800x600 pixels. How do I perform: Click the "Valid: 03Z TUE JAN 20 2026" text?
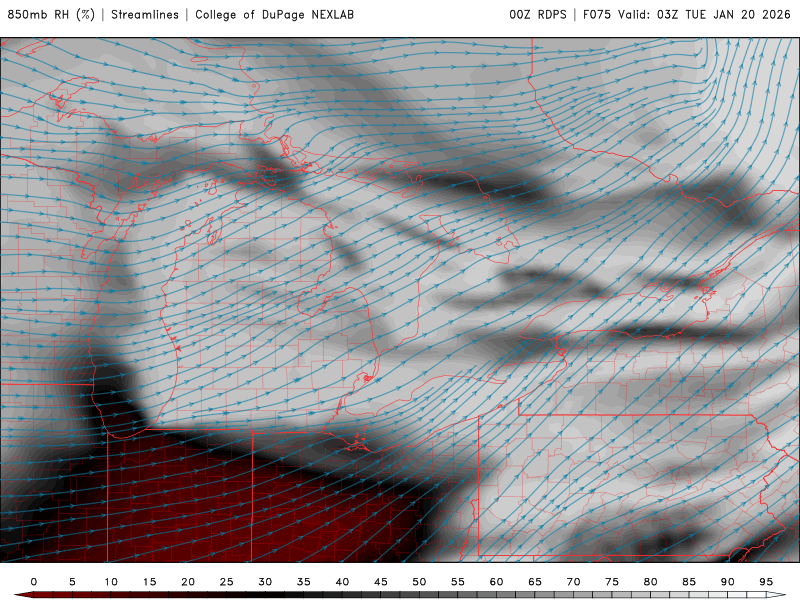(x=705, y=15)
